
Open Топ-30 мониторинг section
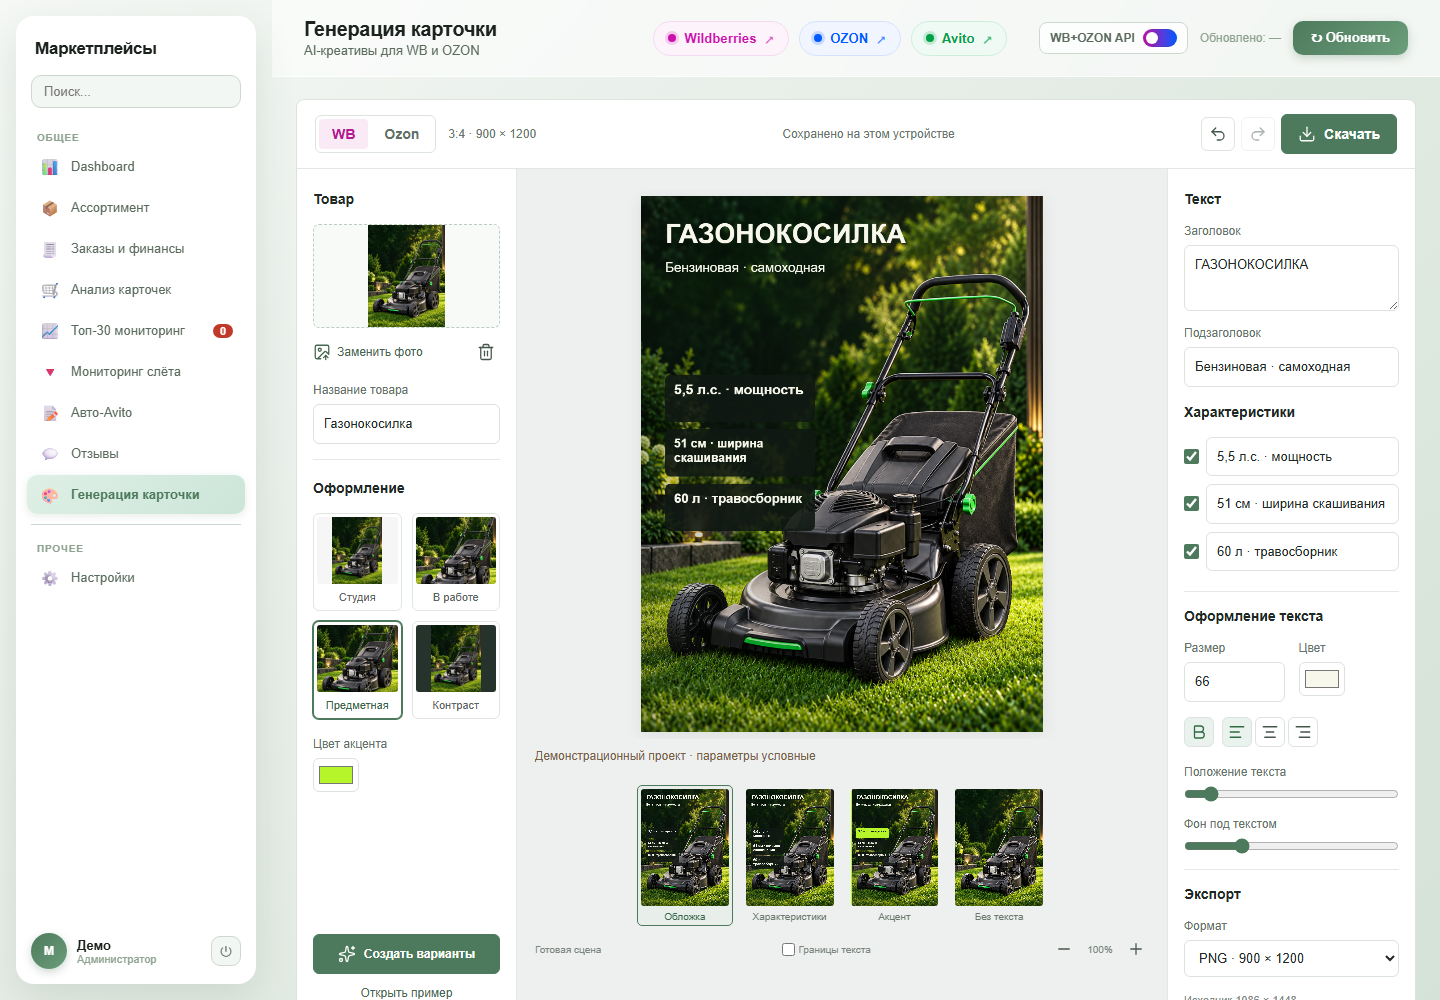136,331
